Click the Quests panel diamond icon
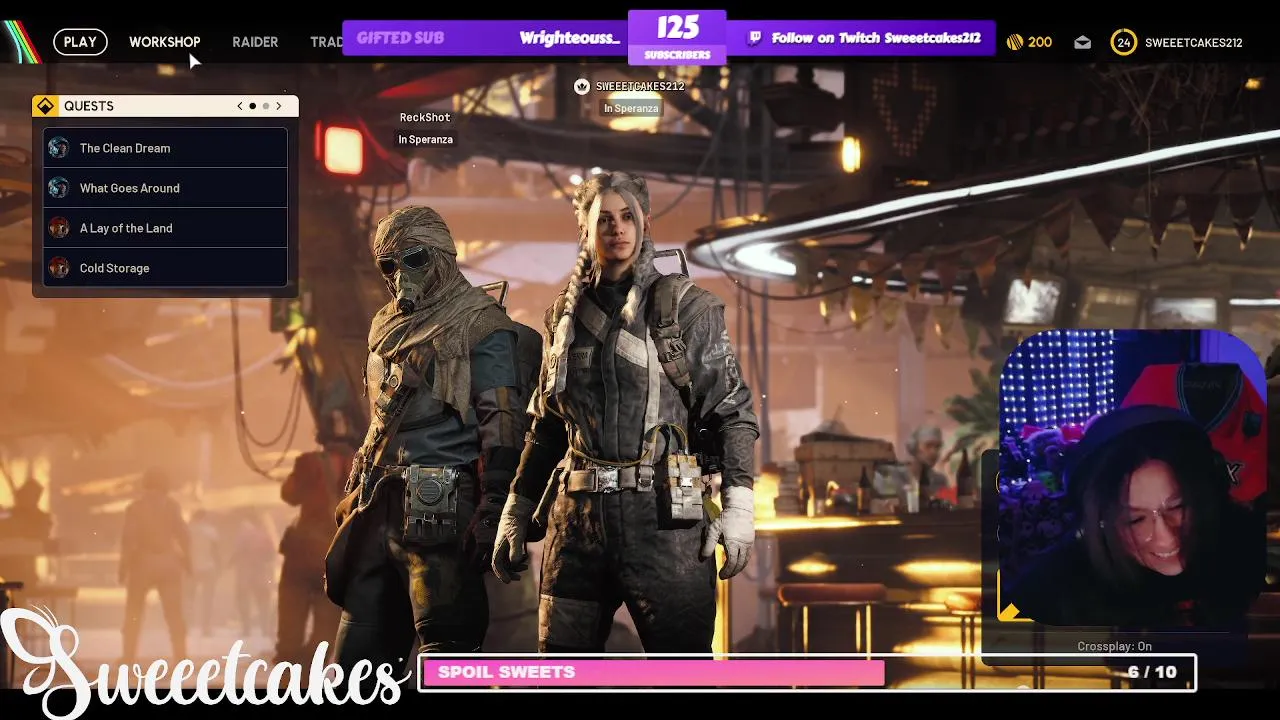 (x=45, y=106)
